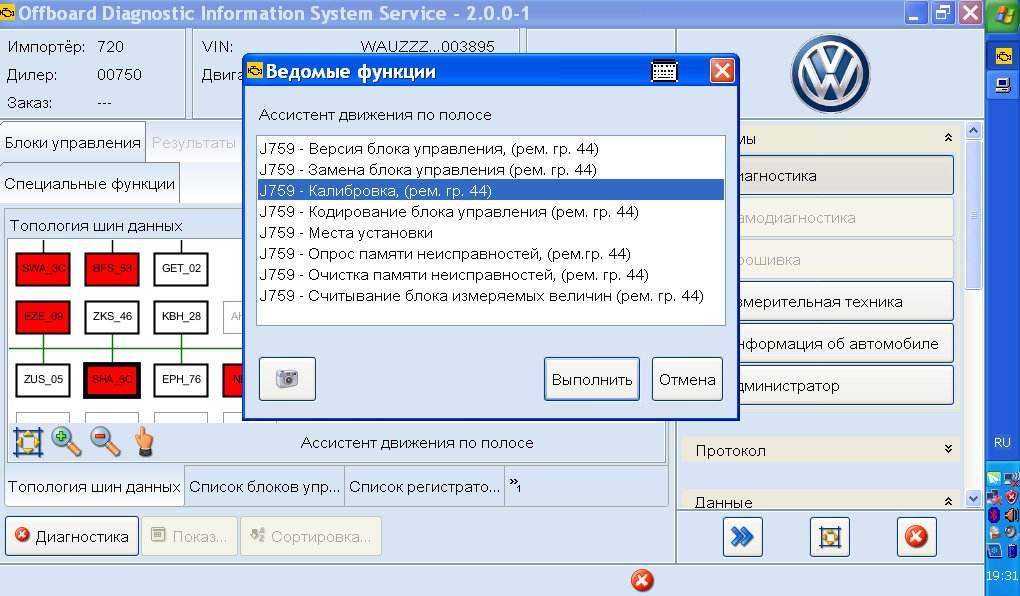The width and height of the screenshot is (1020, 596).
Task: Select J759 - Замена блока управления
Action: (490, 169)
